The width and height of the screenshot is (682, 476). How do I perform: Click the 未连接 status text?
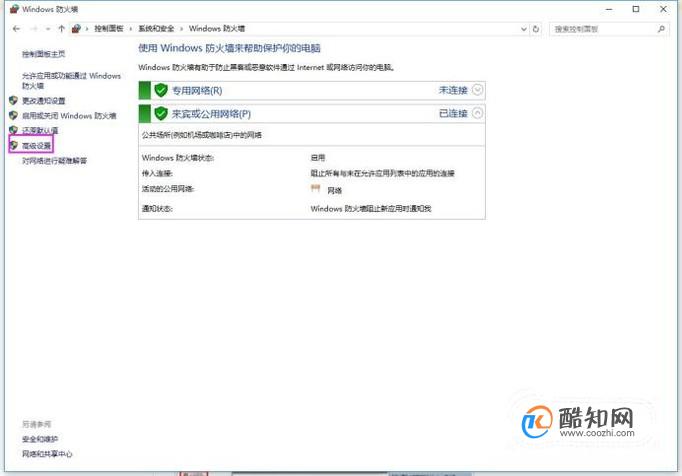coord(453,90)
